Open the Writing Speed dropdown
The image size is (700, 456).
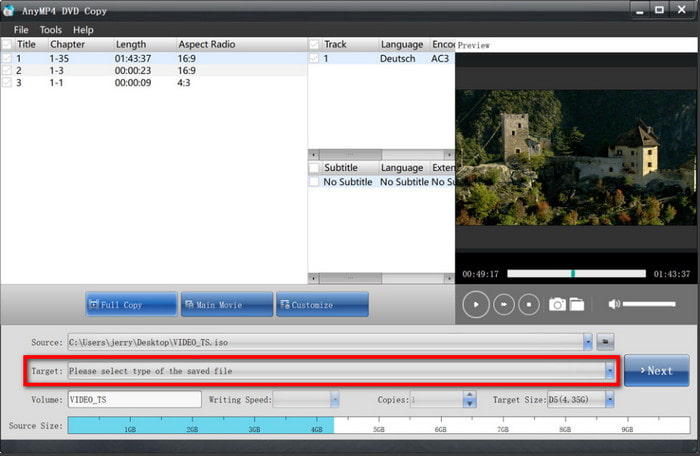click(x=334, y=399)
